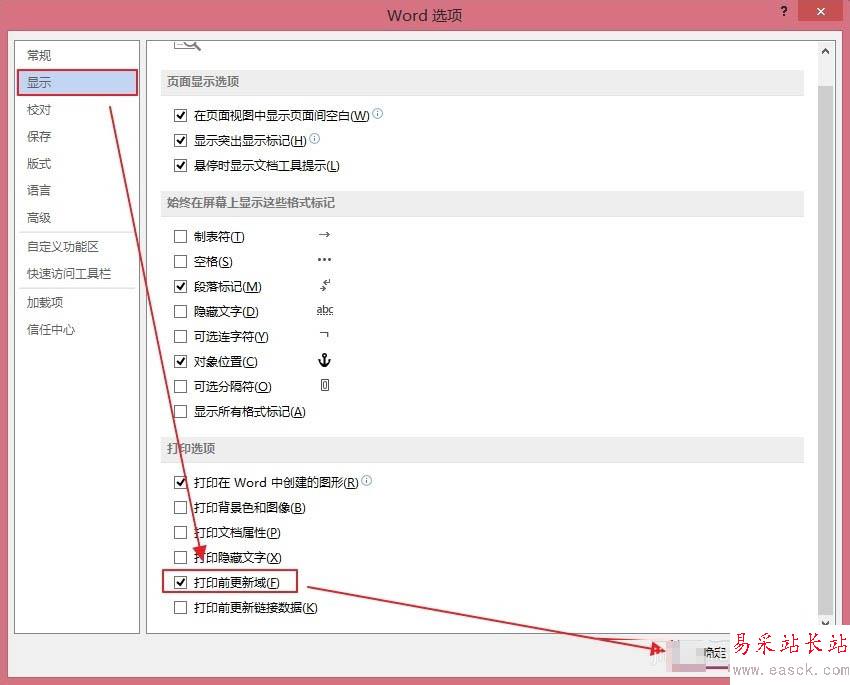850x685 pixels.
Task: Click the optional break symbol icon
Action: 325,385
